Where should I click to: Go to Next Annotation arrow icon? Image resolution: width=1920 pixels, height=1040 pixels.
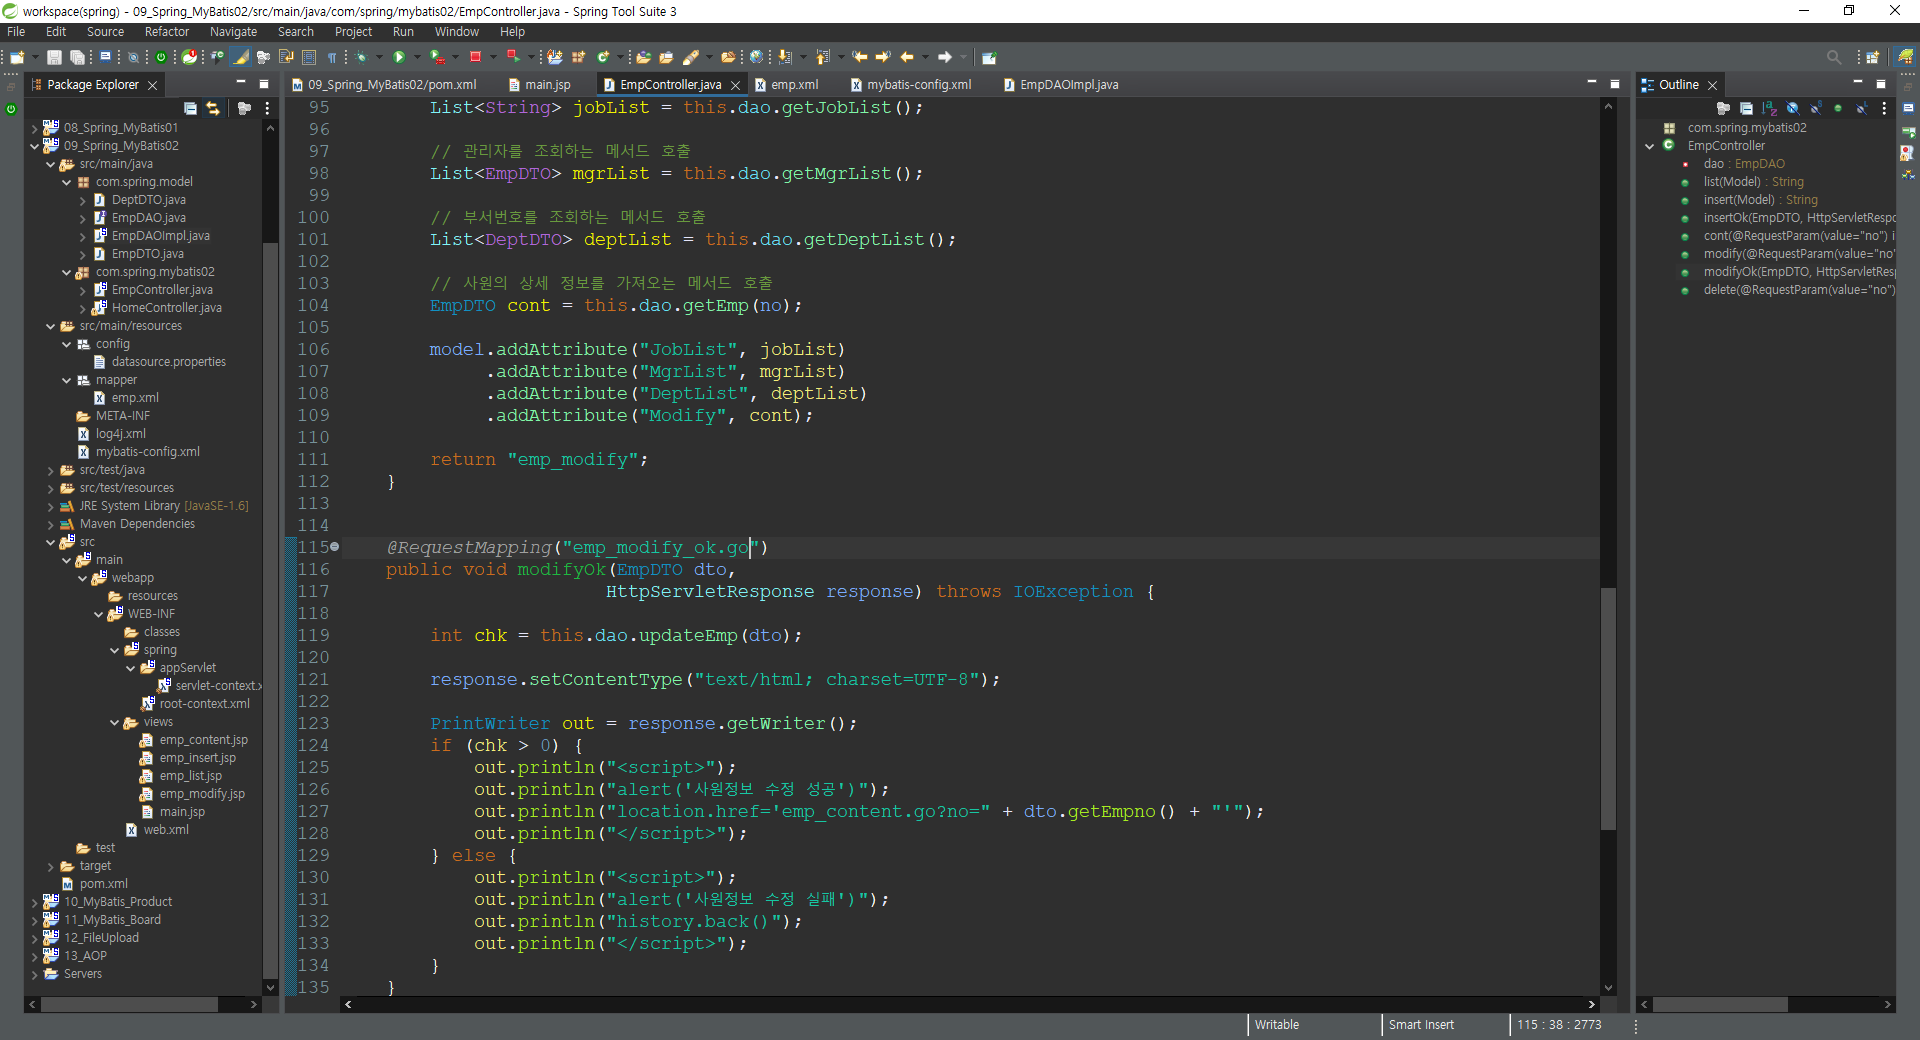pos(785,57)
